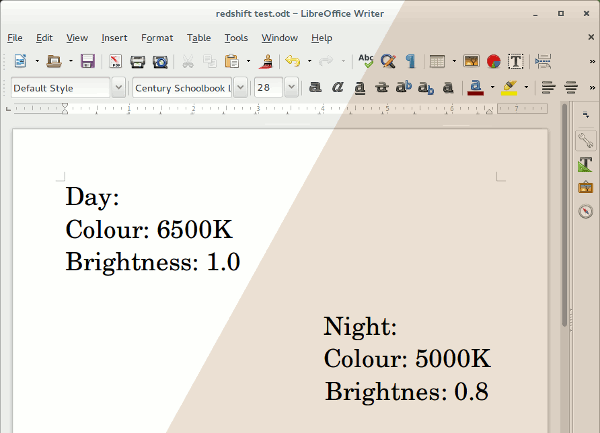Click the Clone Formatting paintbrush icon

coord(266,62)
